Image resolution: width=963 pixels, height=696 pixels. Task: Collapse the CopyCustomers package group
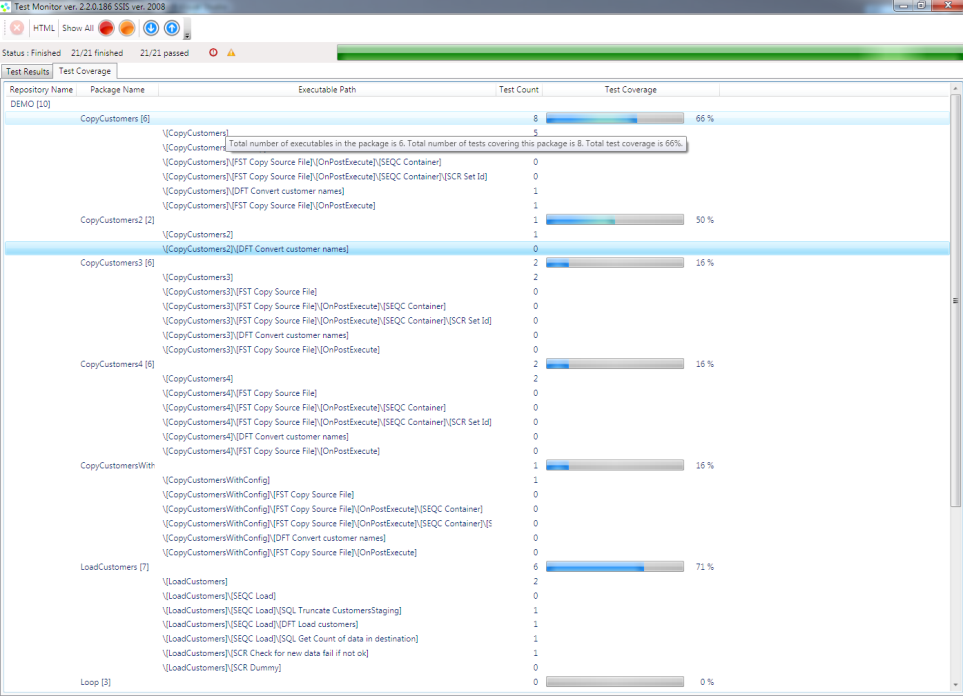point(115,117)
